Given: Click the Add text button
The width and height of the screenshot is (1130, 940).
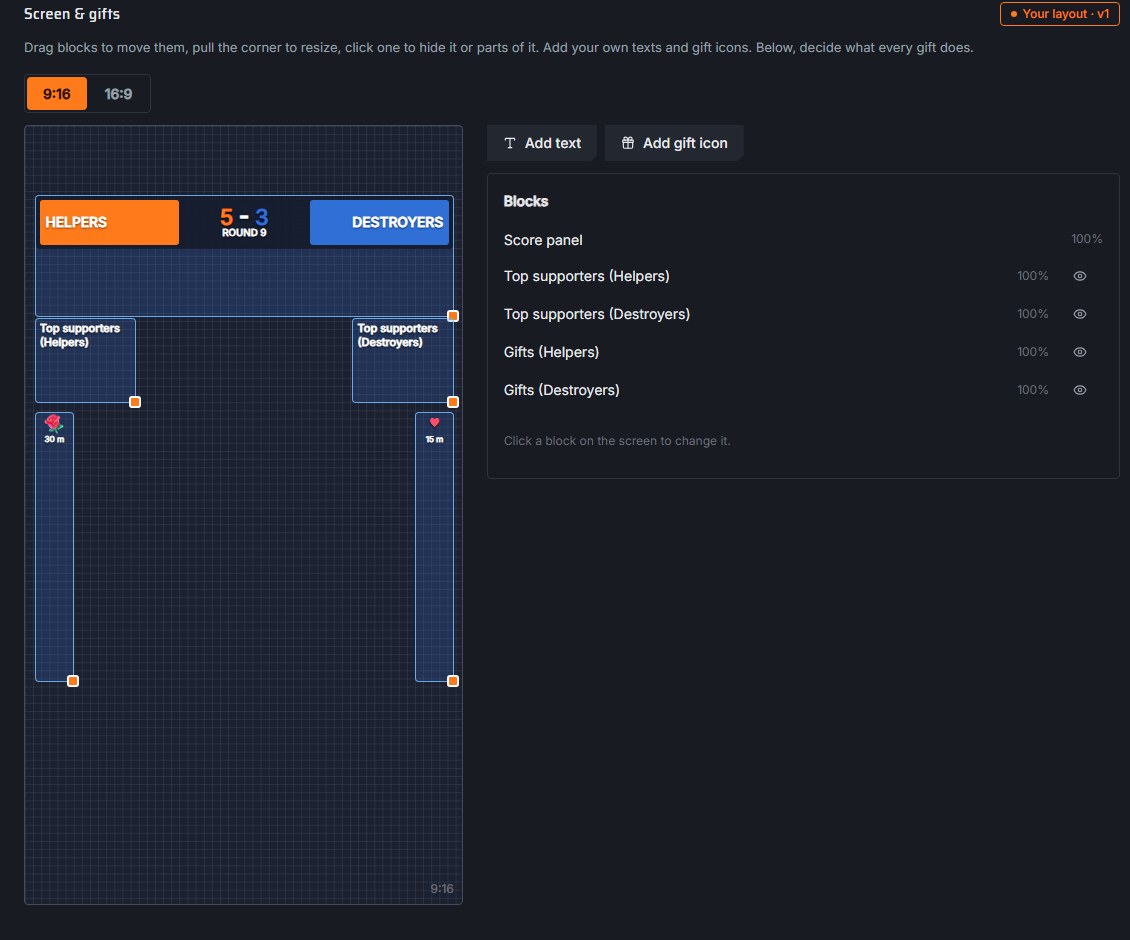Looking at the screenshot, I should [542, 143].
